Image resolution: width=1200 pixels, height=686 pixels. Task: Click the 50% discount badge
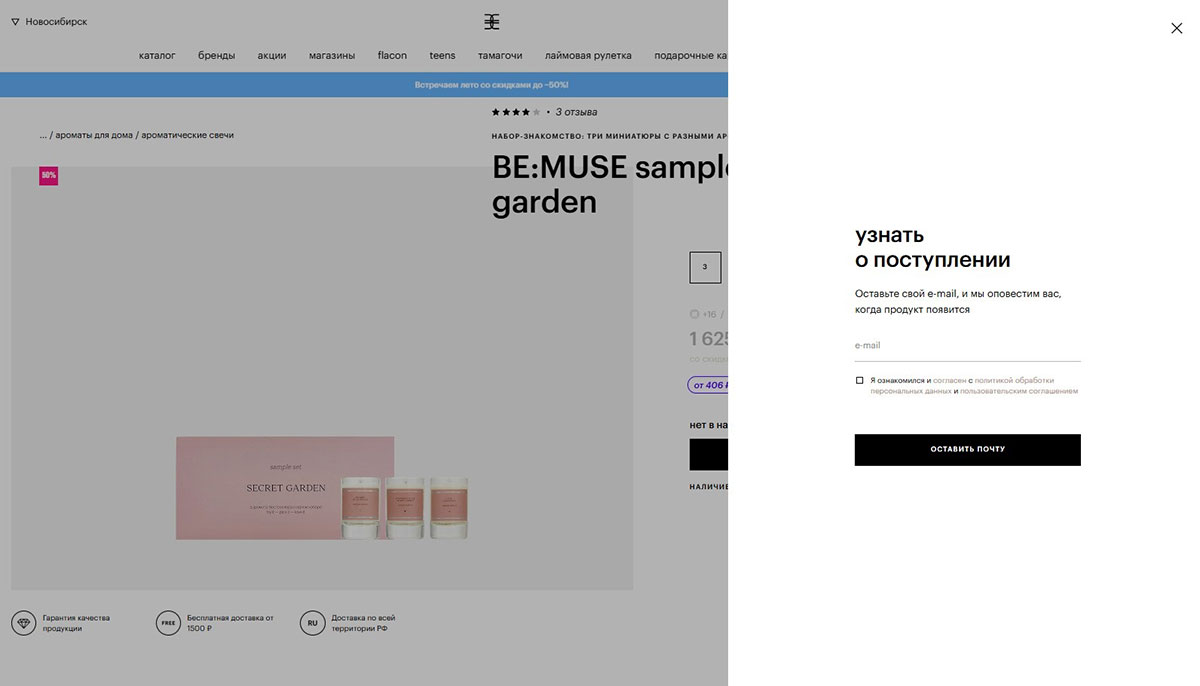48,175
